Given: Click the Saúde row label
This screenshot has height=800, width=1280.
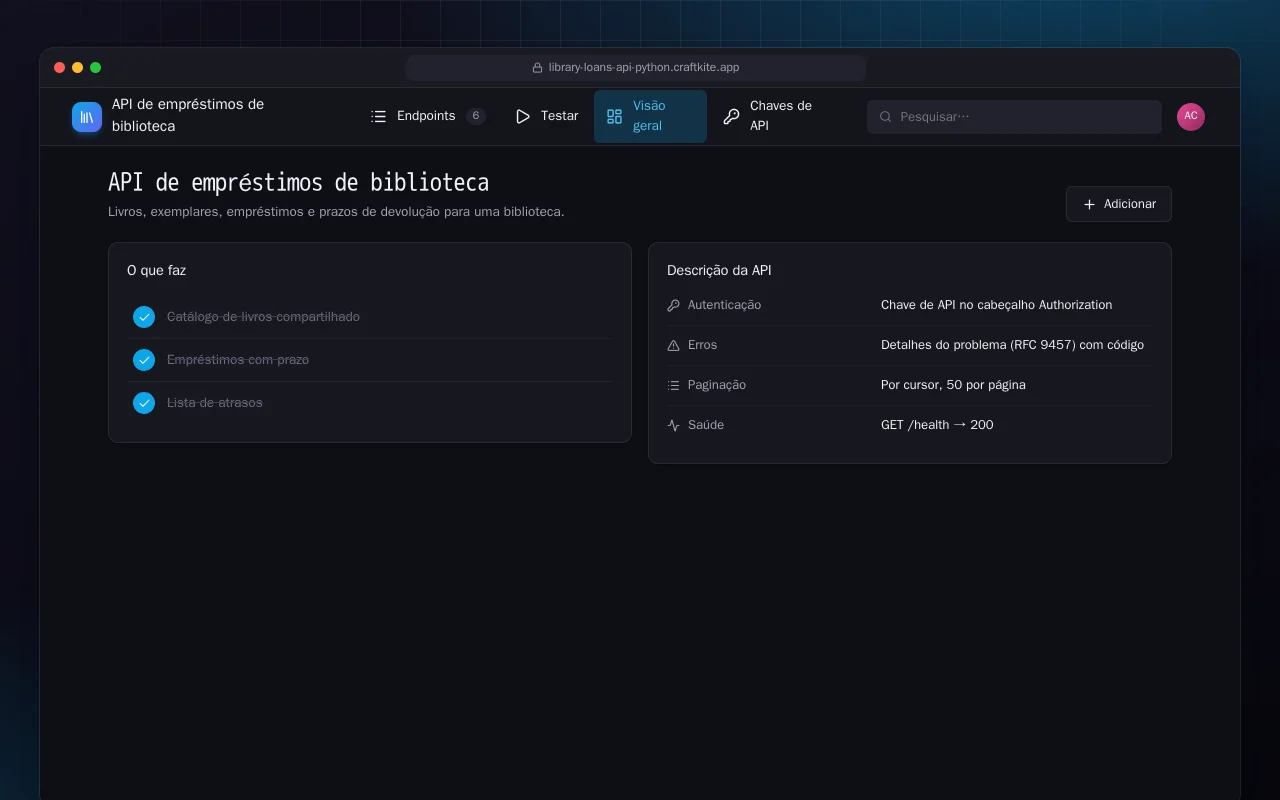Looking at the screenshot, I should [x=706, y=425].
